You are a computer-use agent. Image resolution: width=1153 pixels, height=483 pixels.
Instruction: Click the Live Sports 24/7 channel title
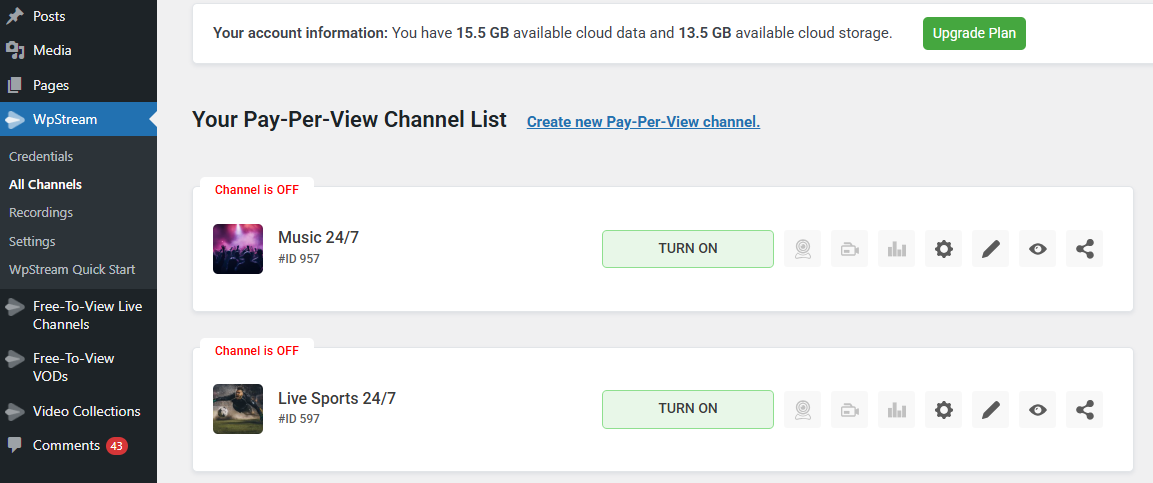(x=337, y=398)
